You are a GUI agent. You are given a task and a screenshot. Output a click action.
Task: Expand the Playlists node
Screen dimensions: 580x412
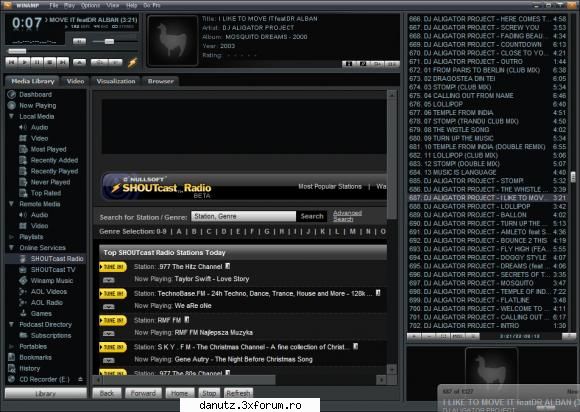(x=11, y=237)
